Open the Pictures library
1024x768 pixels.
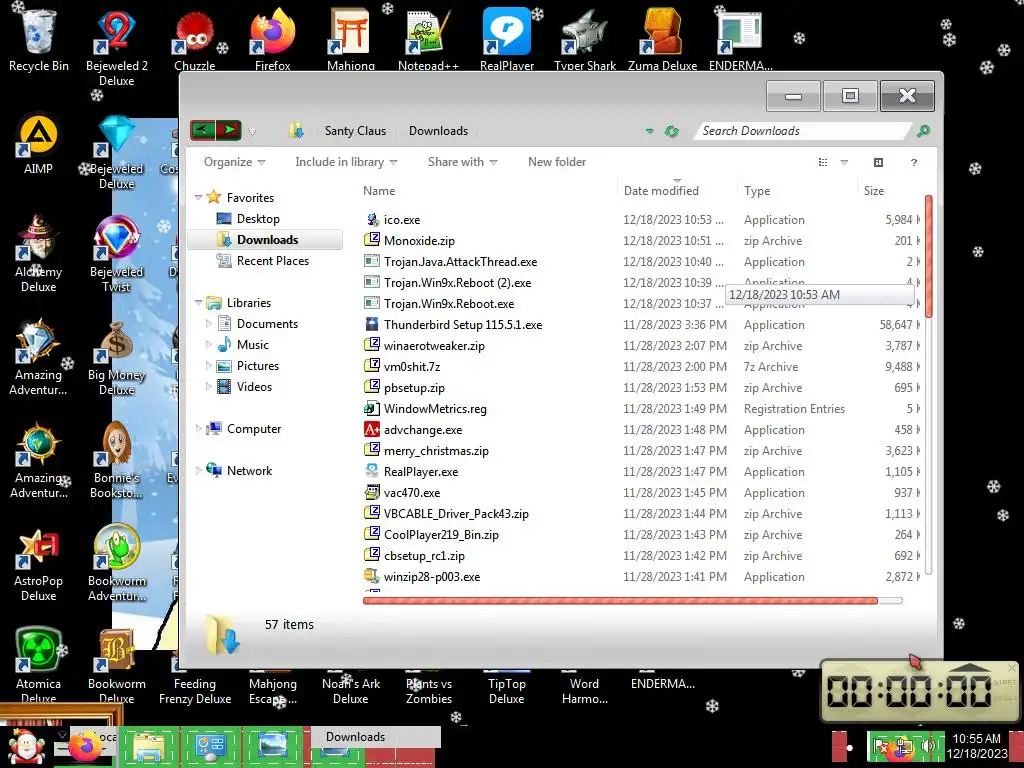click(248, 366)
